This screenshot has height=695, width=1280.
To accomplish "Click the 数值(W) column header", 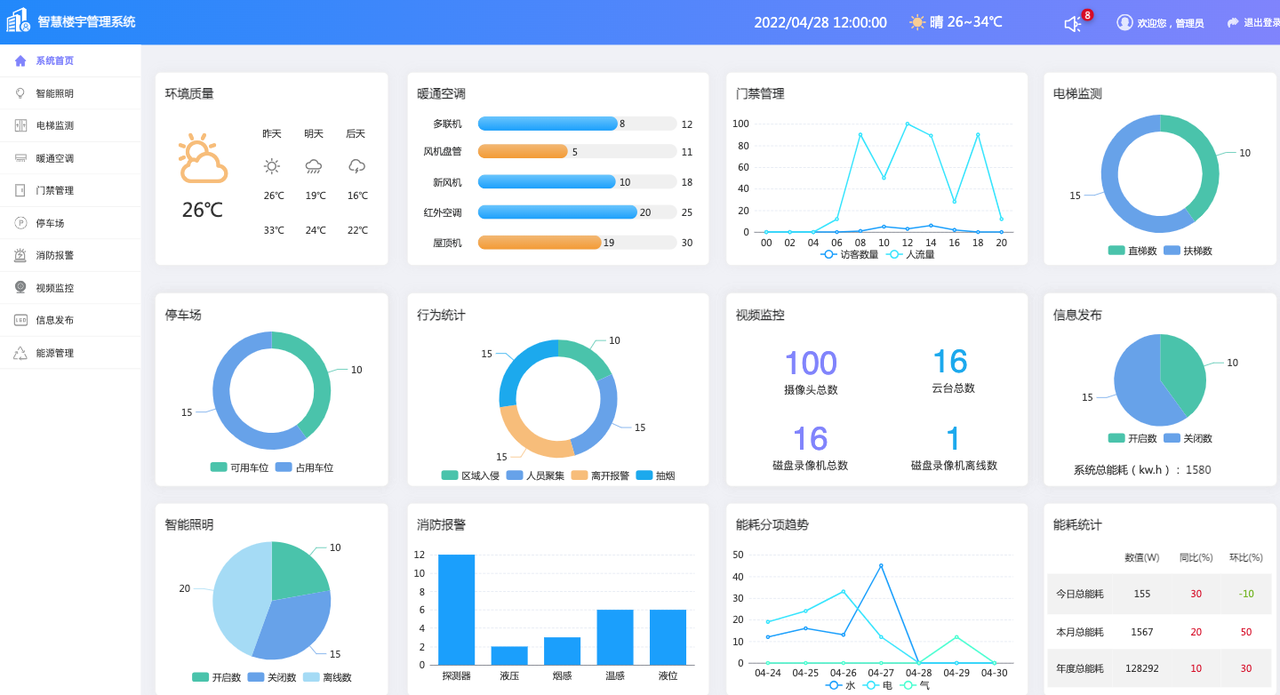I will point(1142,558).
